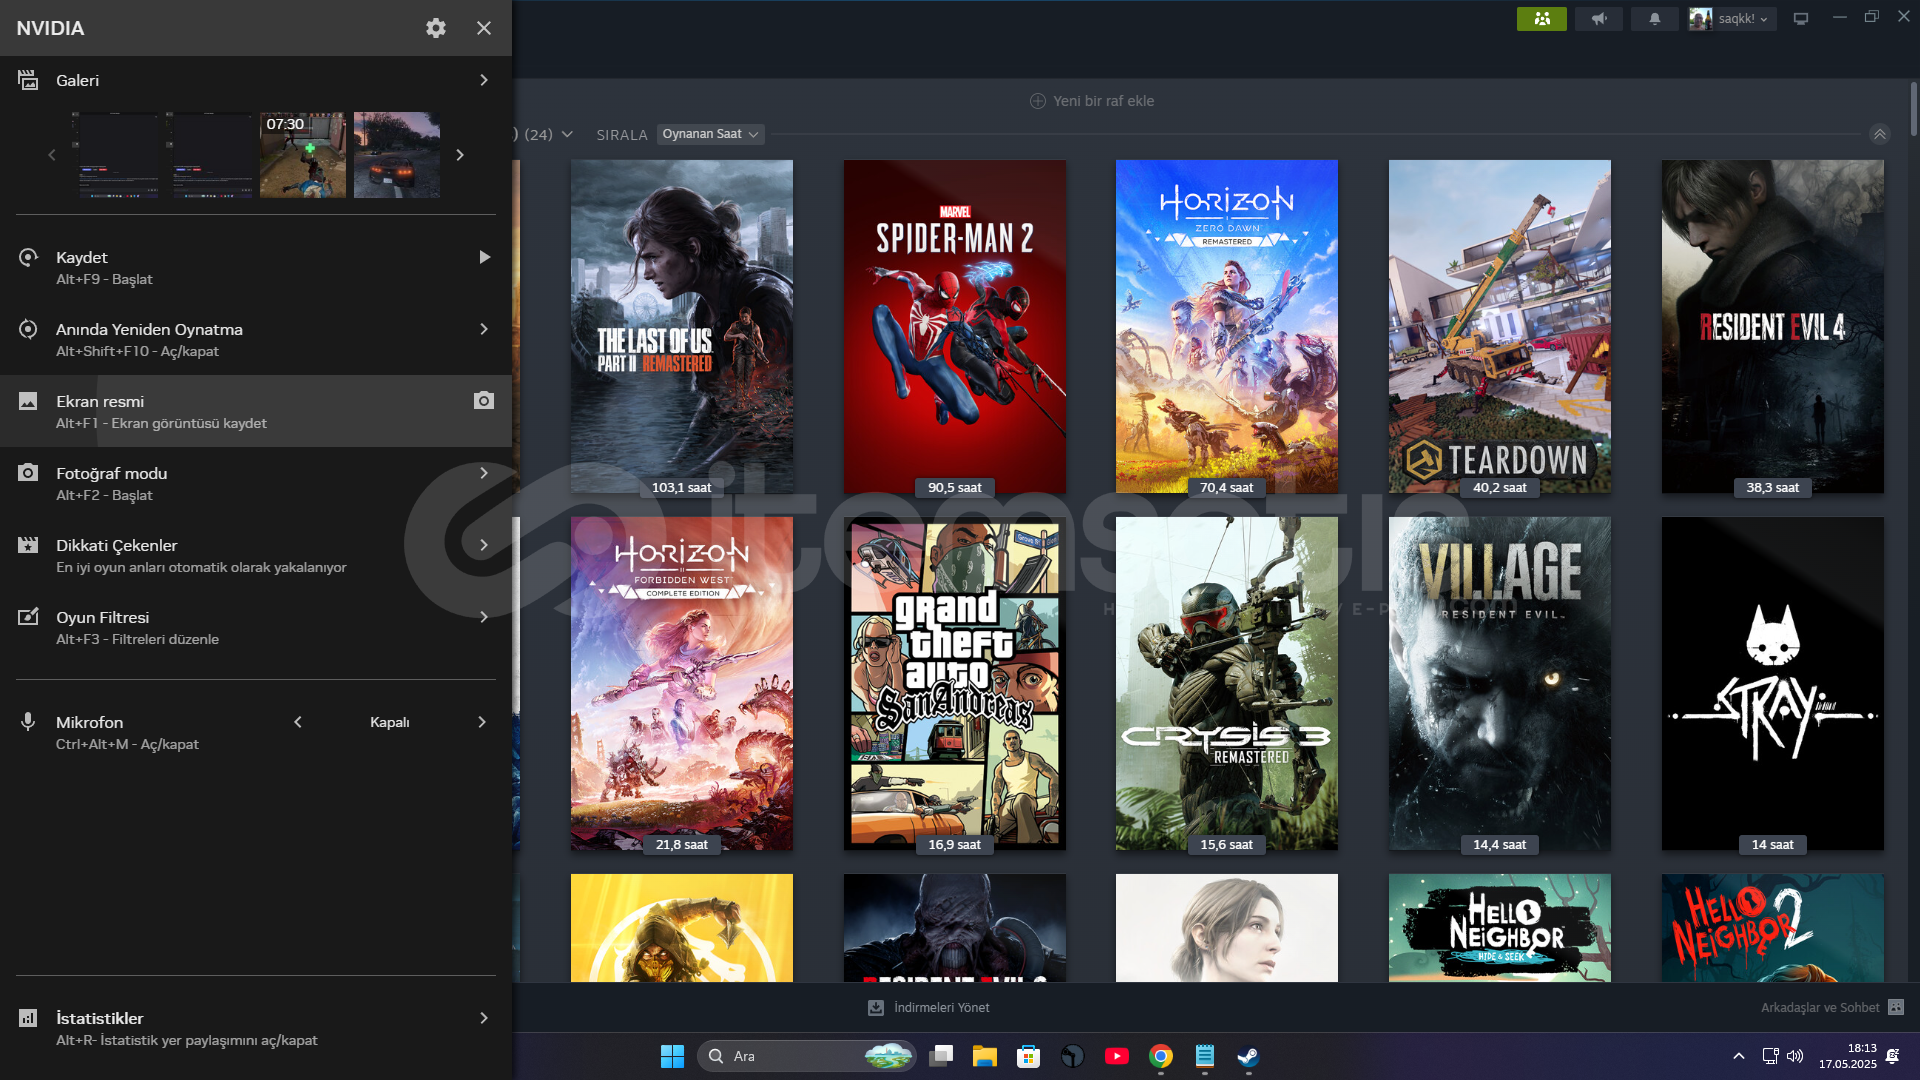Open Microsoft Store from taskbar
The image size is (1920, 1080).
[x=1028, y=1056]
